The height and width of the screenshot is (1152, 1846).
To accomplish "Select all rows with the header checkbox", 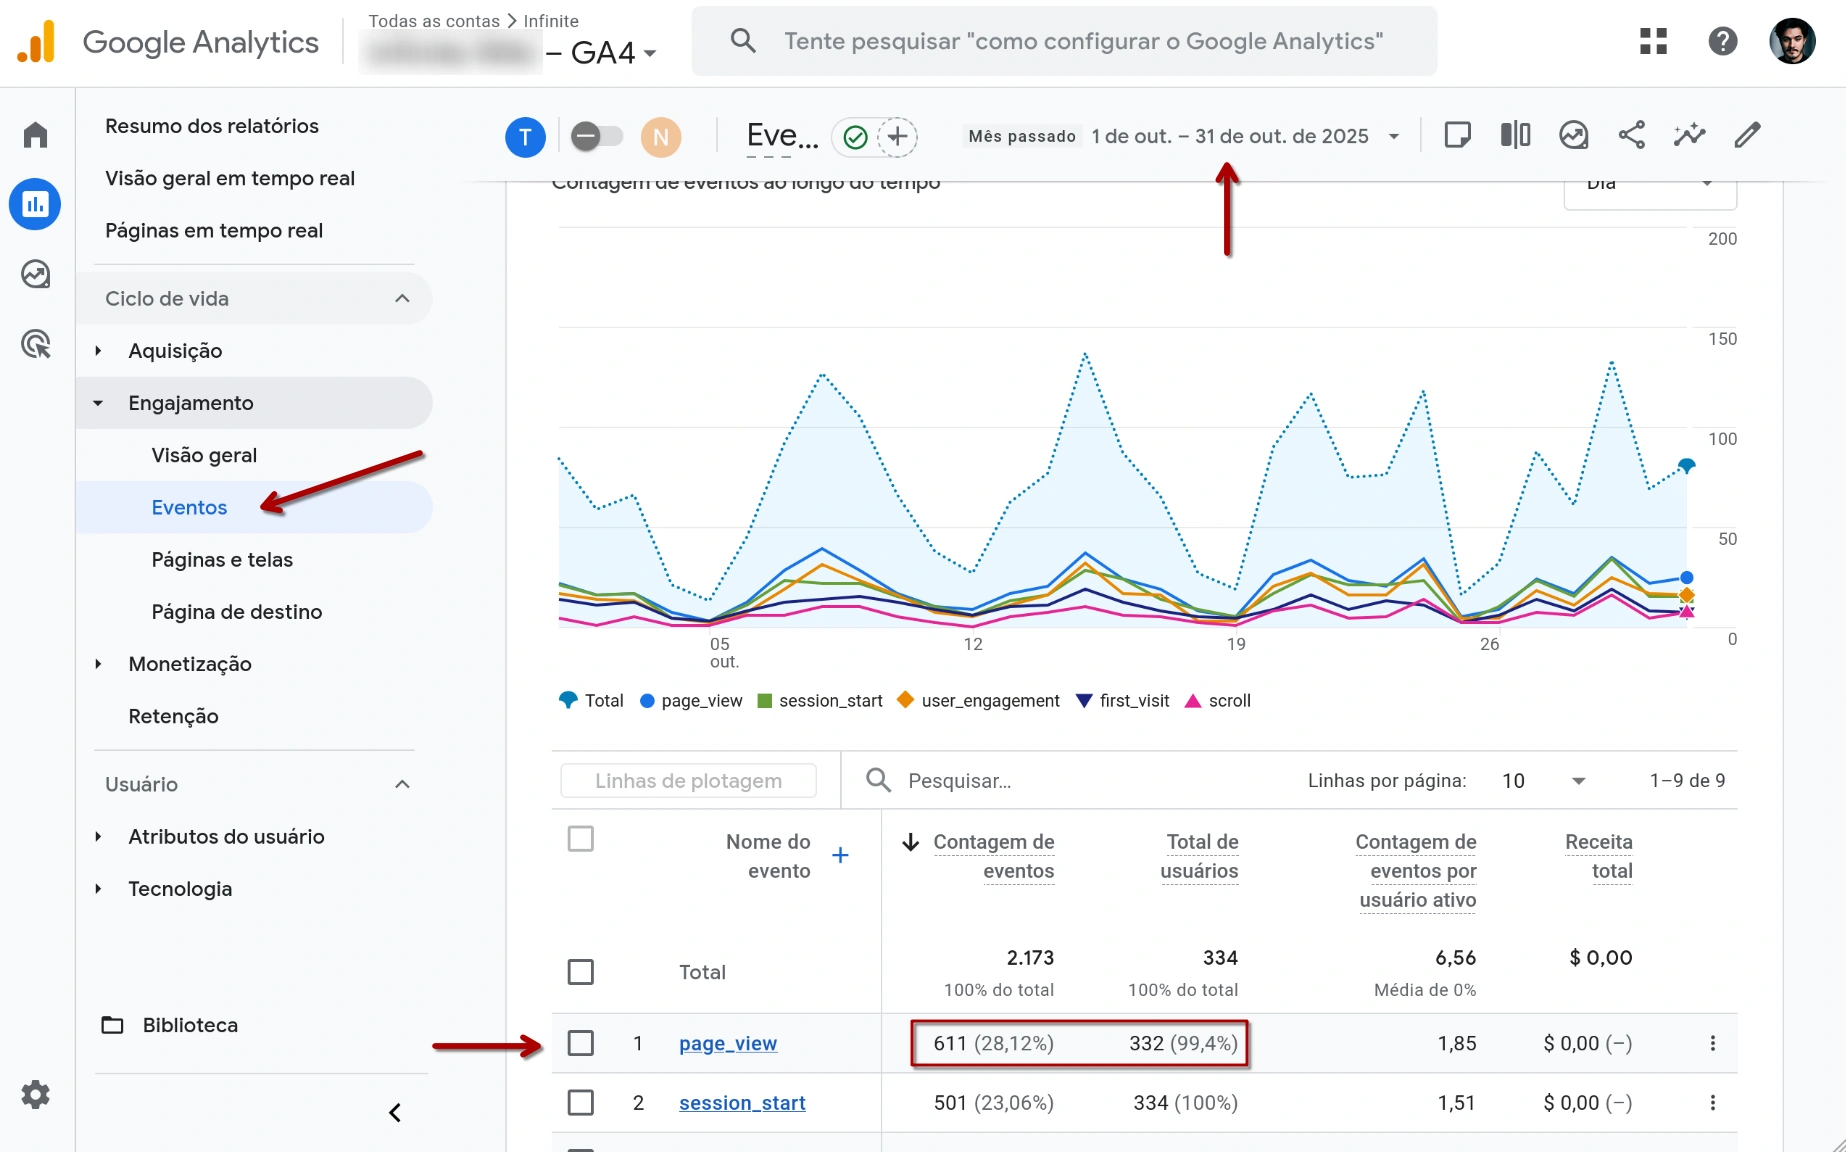I will tap(580, 839).
